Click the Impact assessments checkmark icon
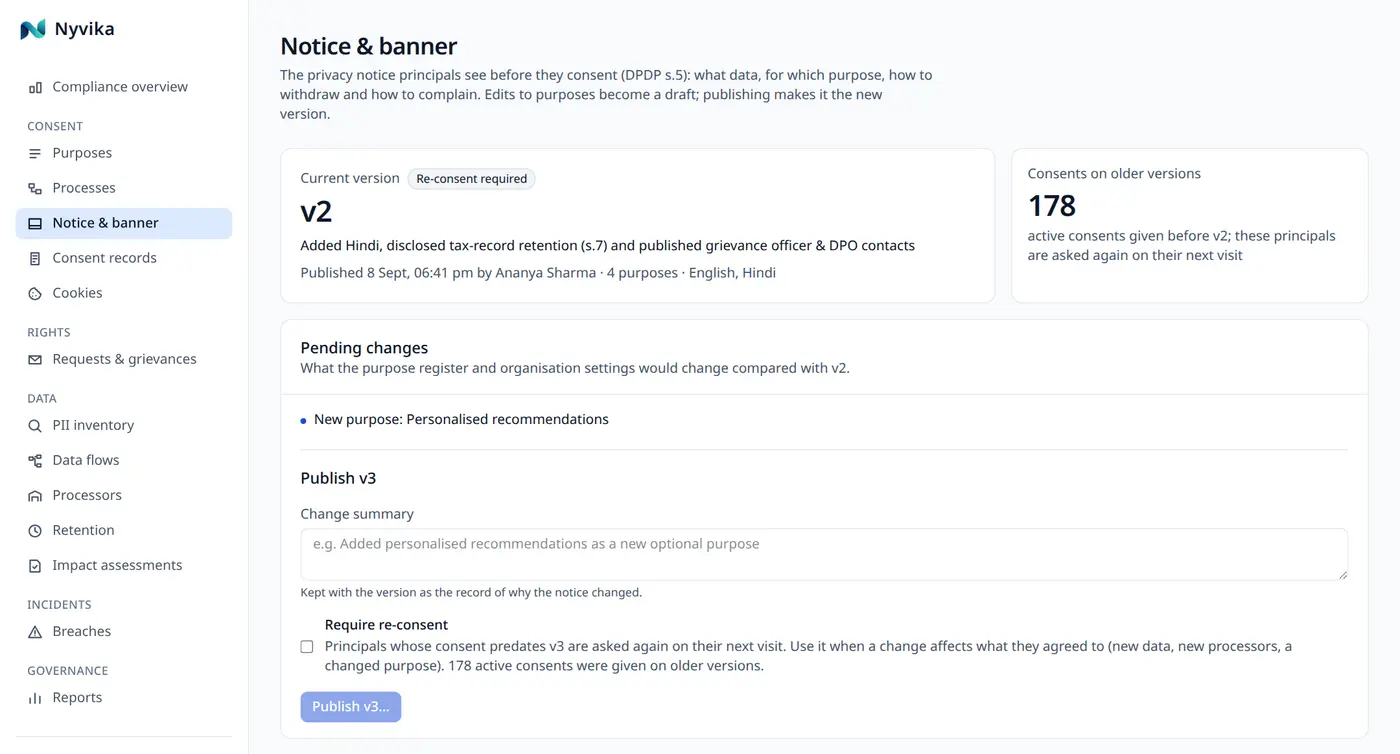The image size is (1400, 754). coord(35,565)
